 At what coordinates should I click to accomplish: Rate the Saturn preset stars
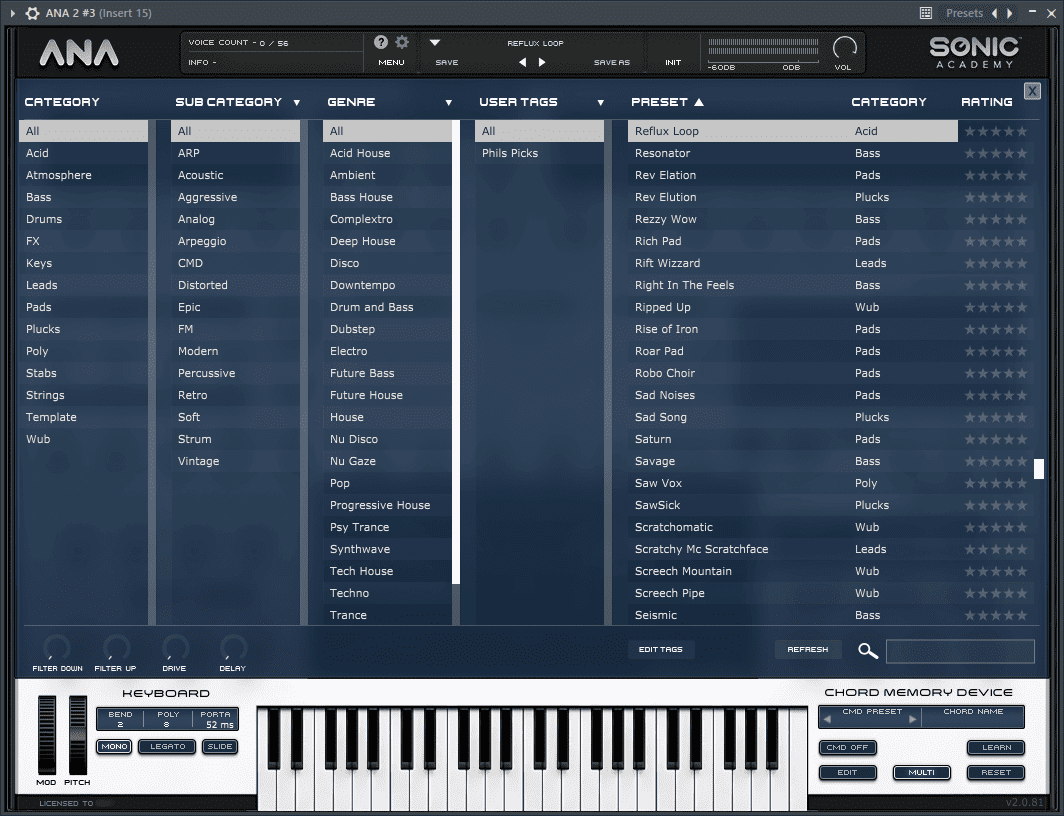(995, 440)
